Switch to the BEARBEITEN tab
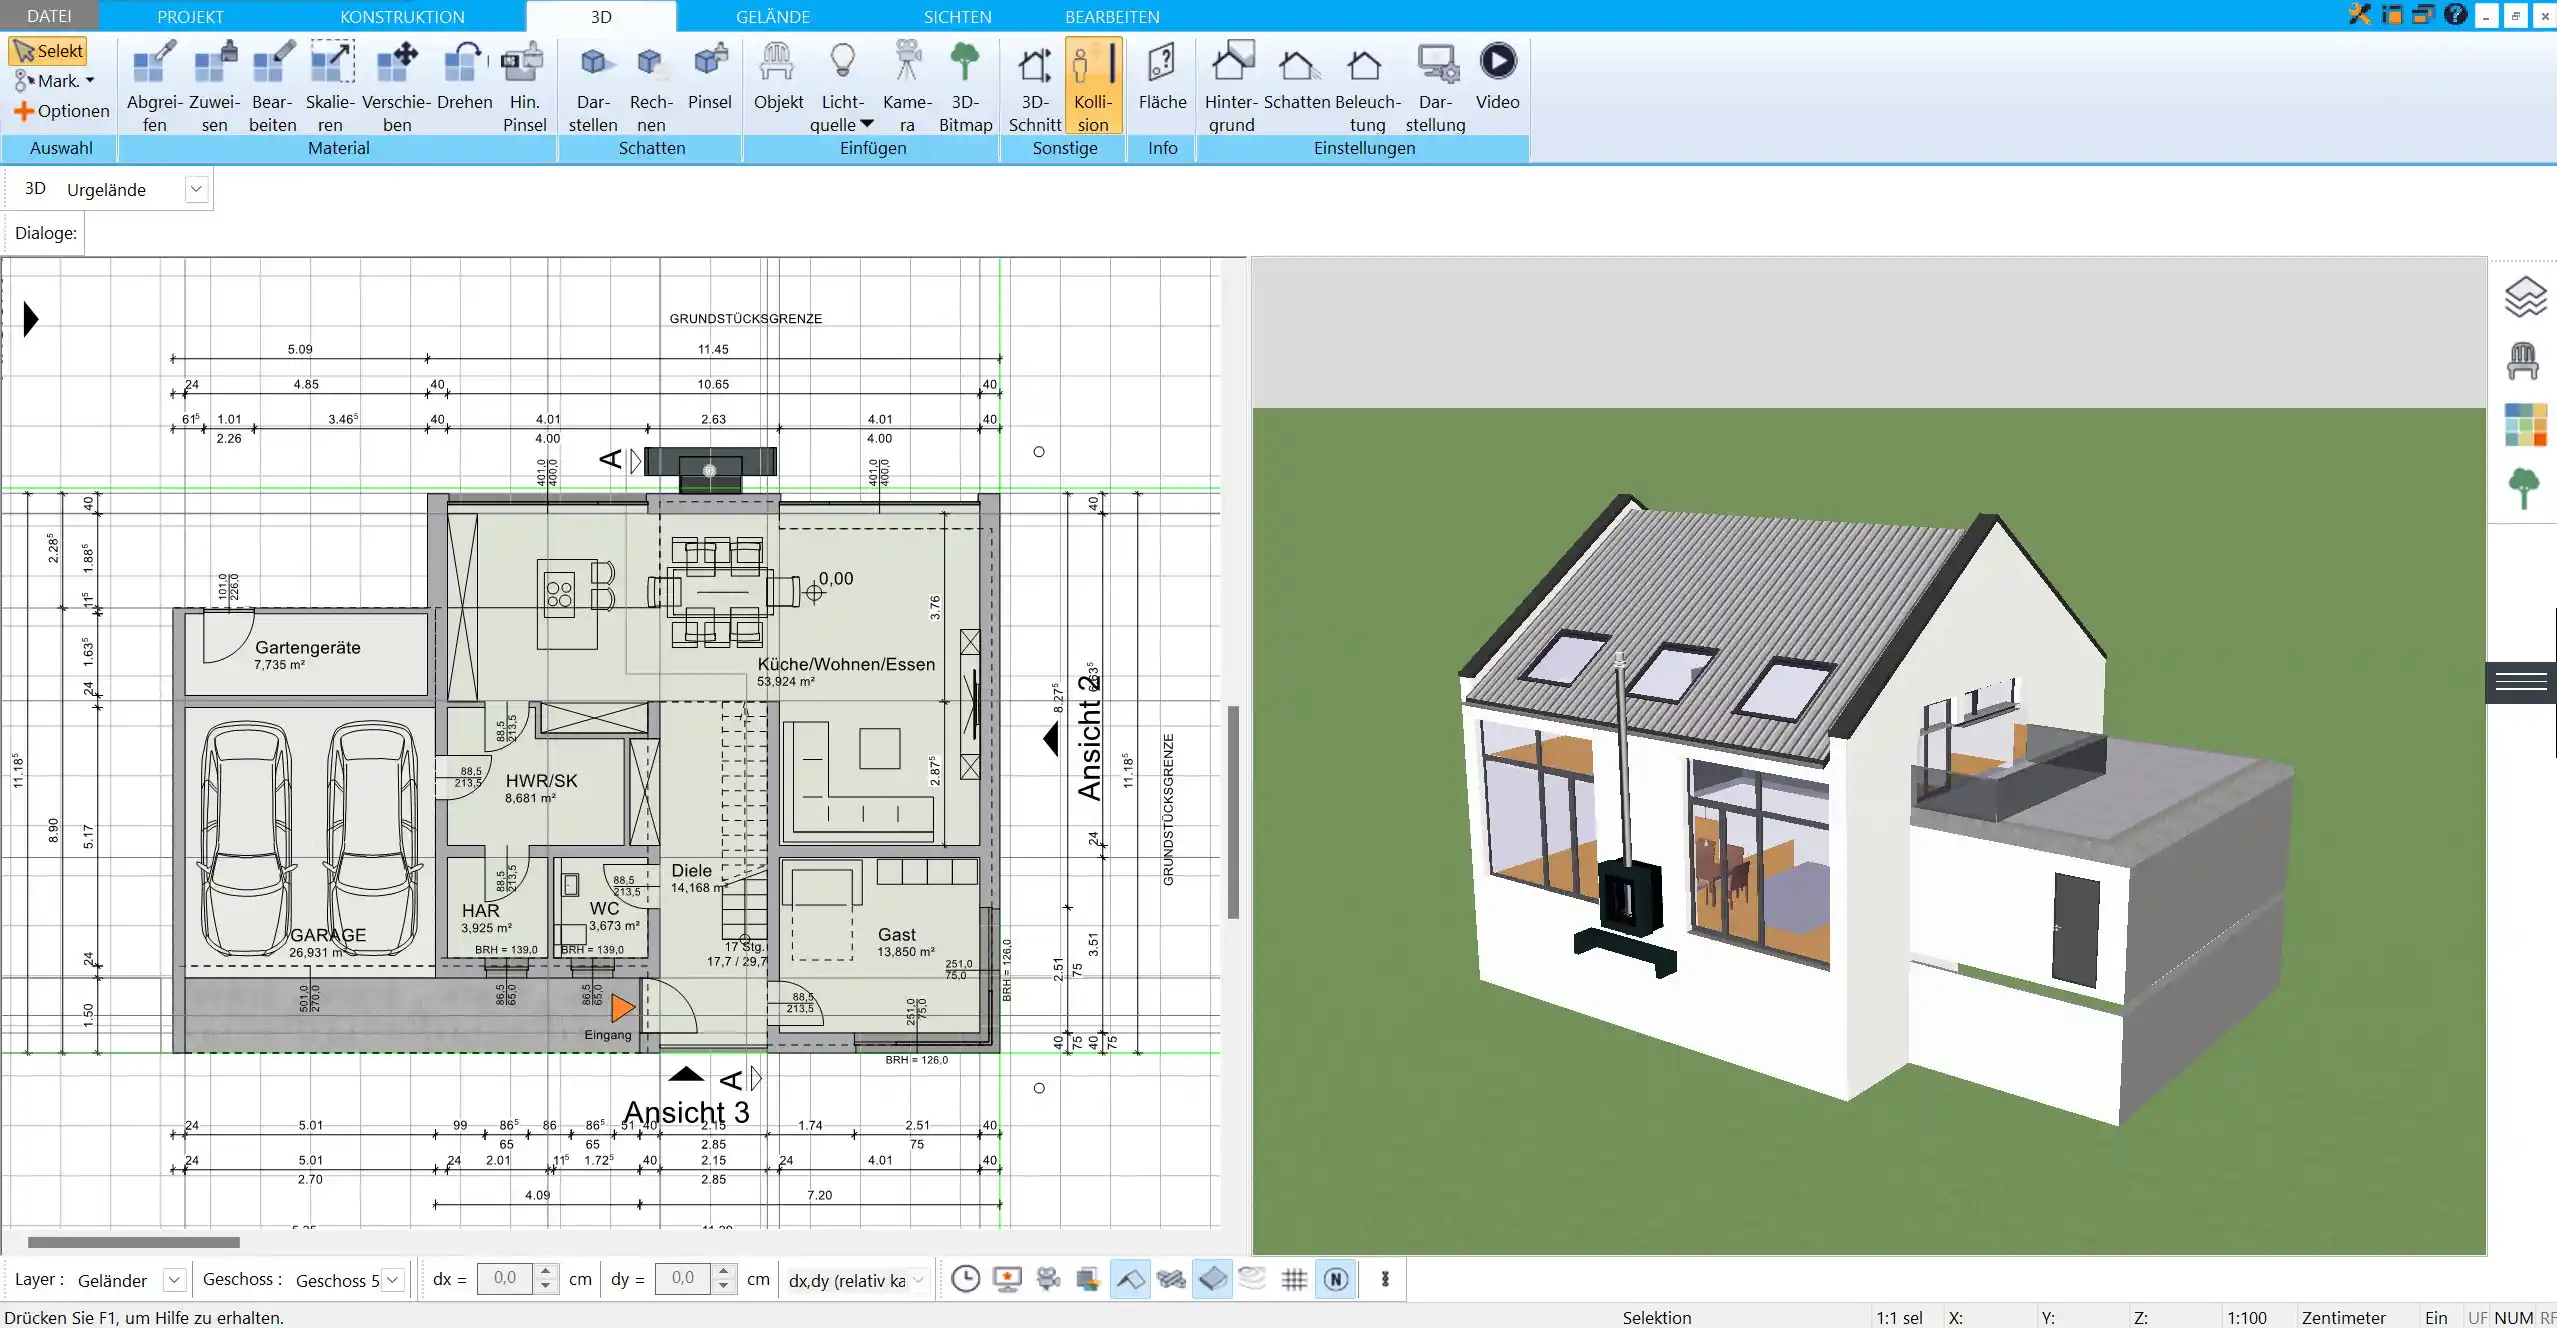This screenshot has height=1328, width=2557. coord(1112,16)
